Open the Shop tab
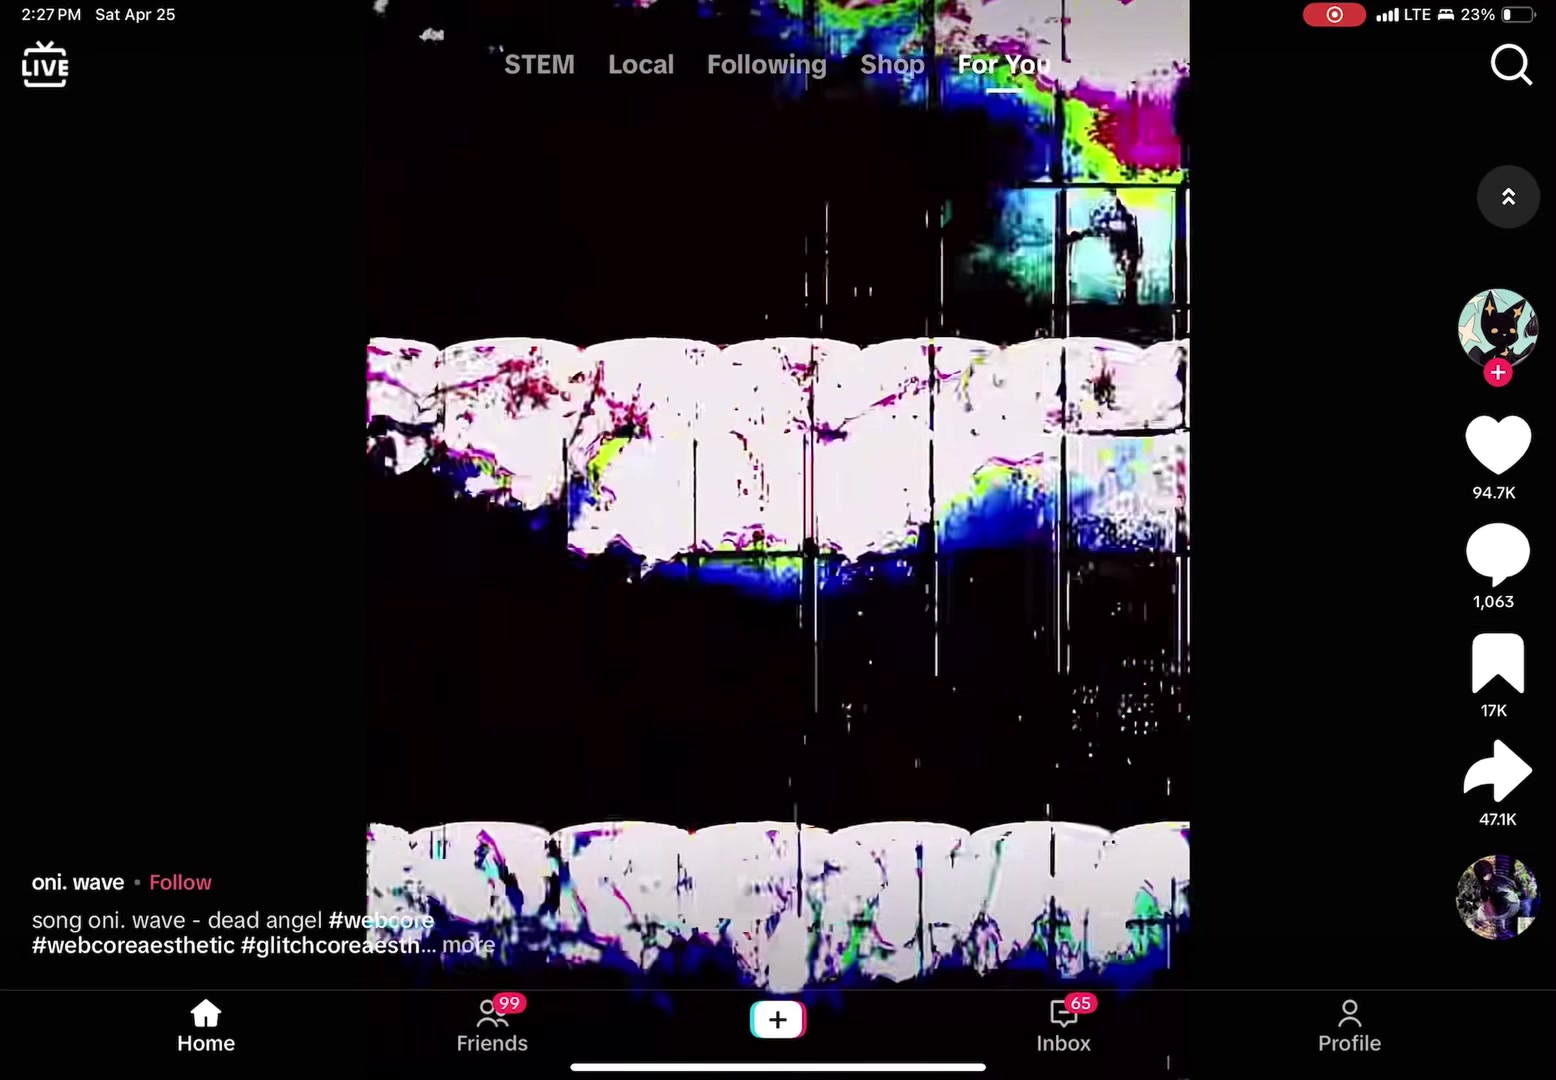 coord(892,65)
